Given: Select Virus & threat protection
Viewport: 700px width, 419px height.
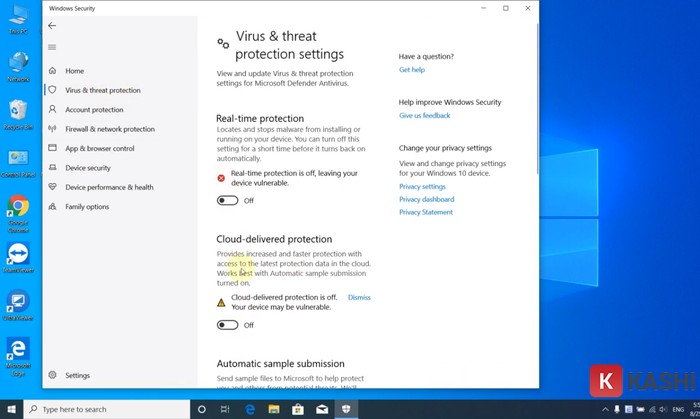Looking at the screenshot, I should [103, 90].
